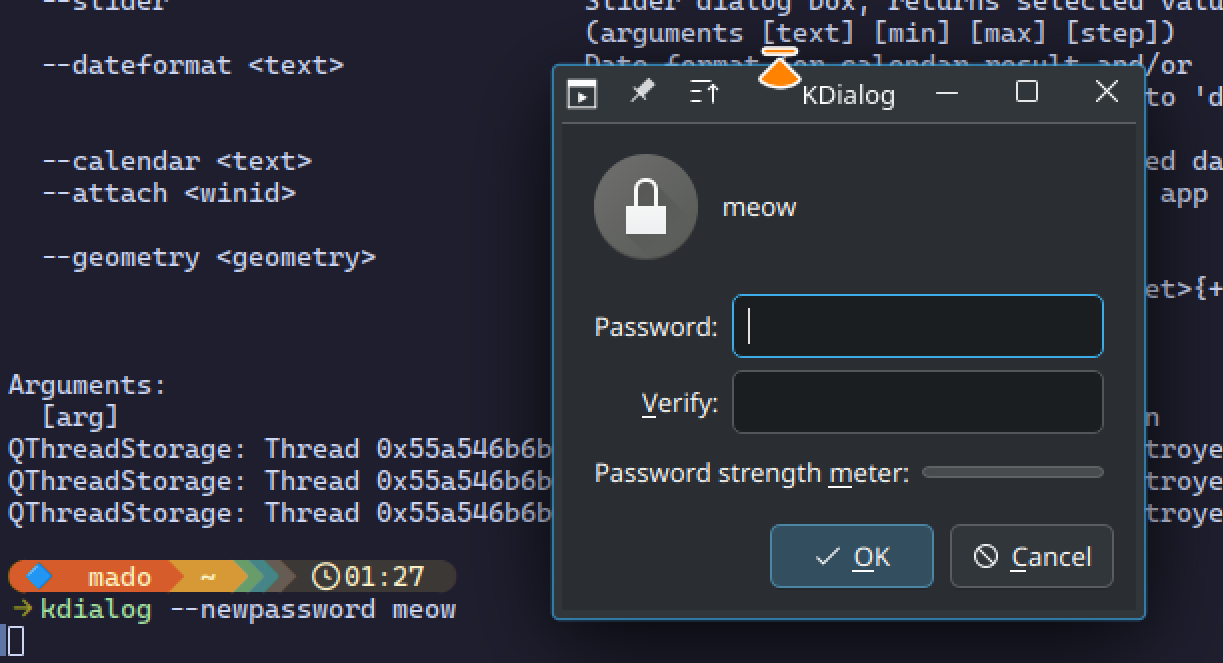The image size is (1223, 663).
Task: Click into the Verify input field
Action: click(917, 402)
